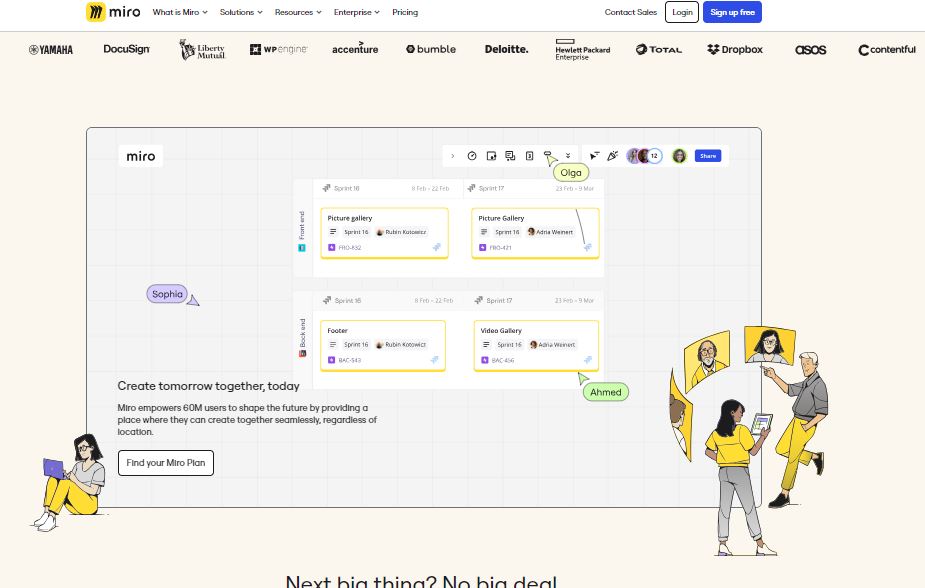The width and height of the screenshot is (925, 588).
Task: Expand the Solutions menu
Action: pos(241,12)
